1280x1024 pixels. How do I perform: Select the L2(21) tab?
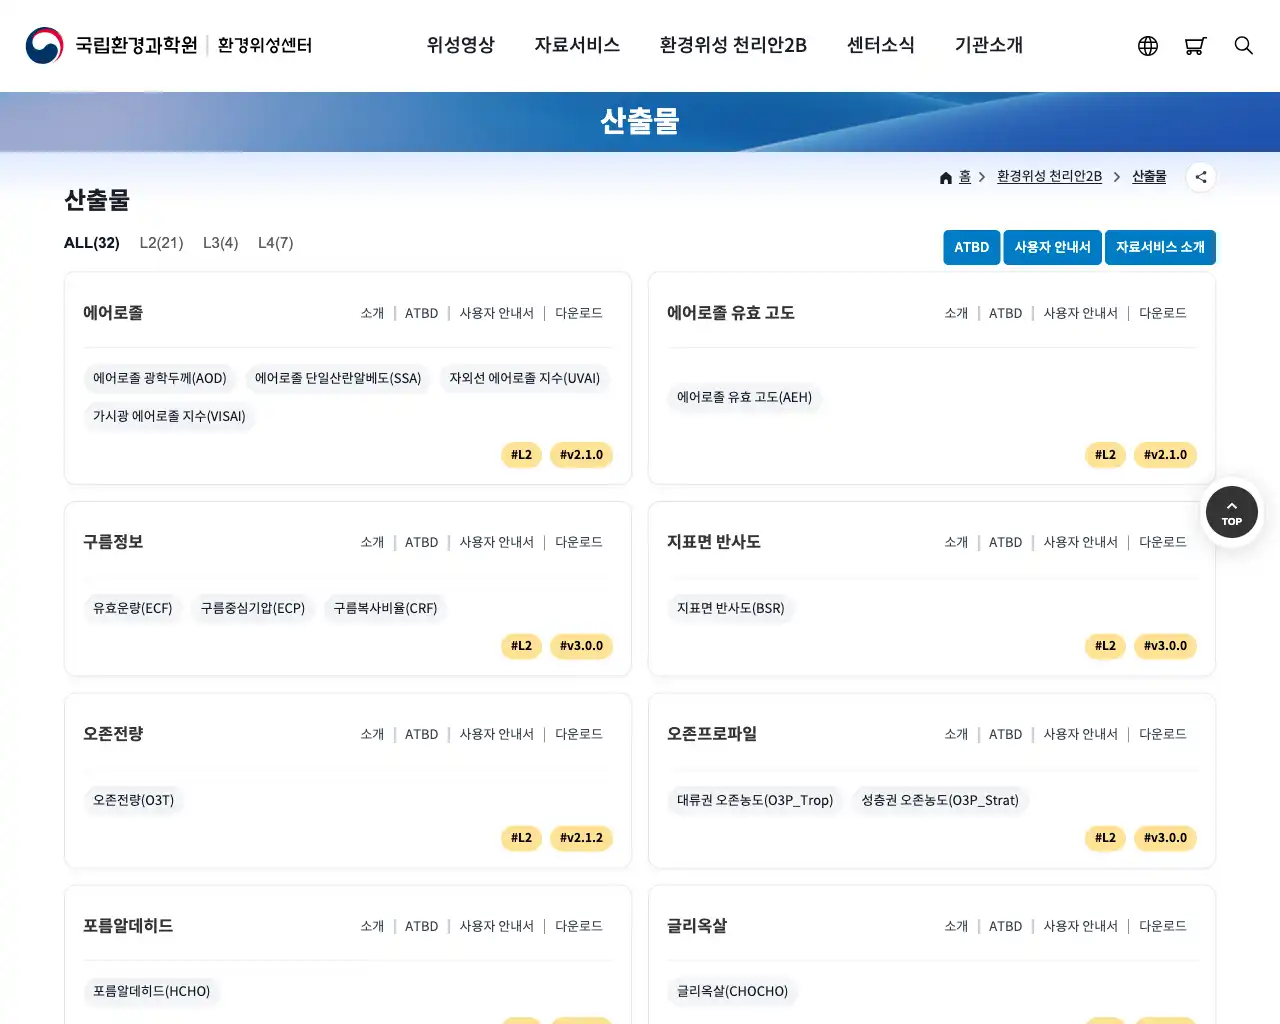pyautogui.click(x=161, y=243)
